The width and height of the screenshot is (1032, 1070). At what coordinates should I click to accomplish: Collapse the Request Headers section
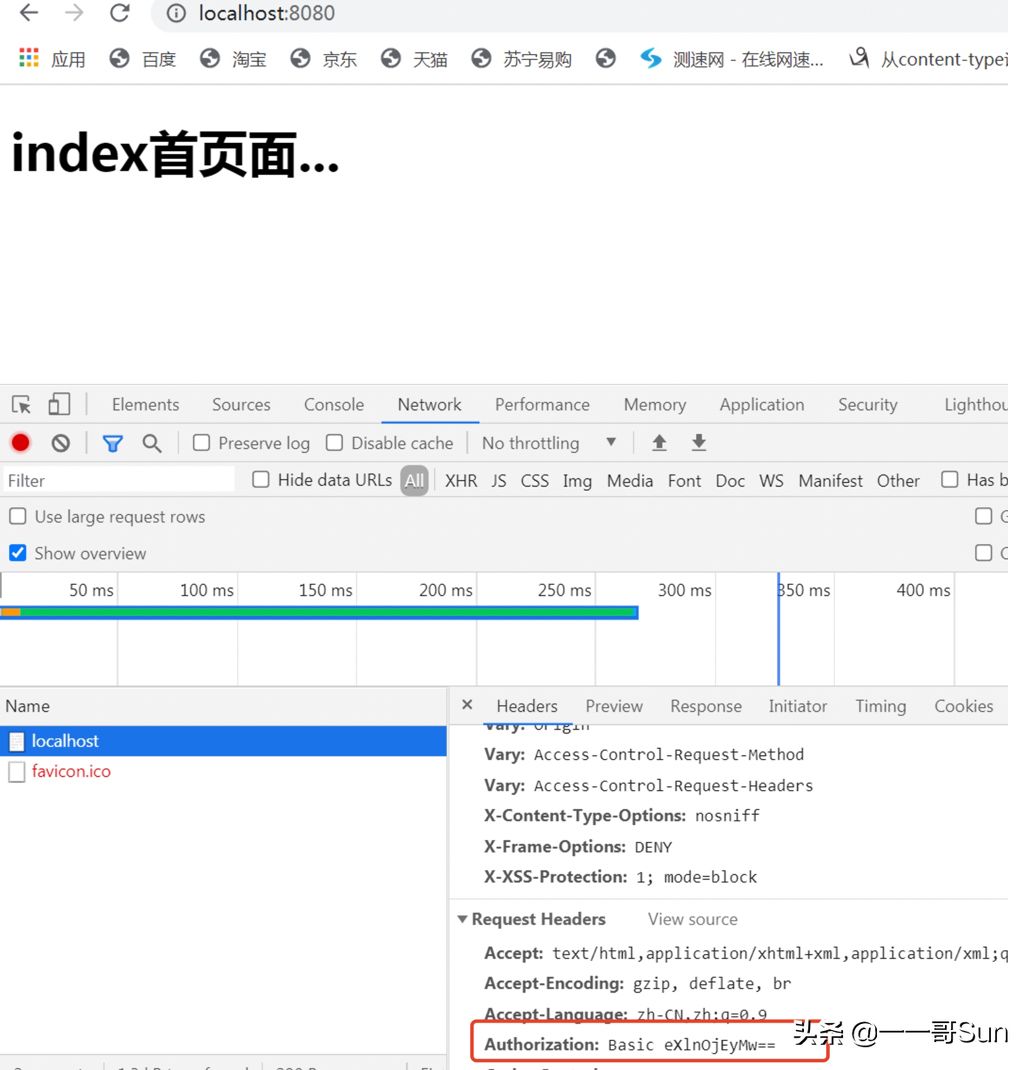462,919
